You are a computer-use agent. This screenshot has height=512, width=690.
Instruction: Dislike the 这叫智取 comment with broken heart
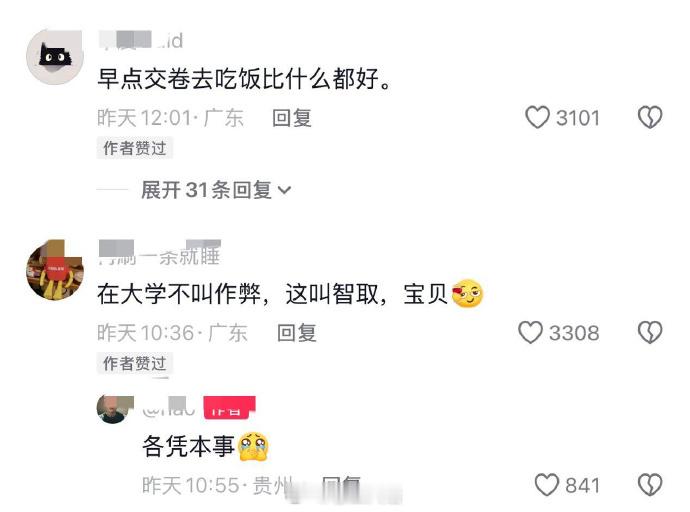(650, 332)
